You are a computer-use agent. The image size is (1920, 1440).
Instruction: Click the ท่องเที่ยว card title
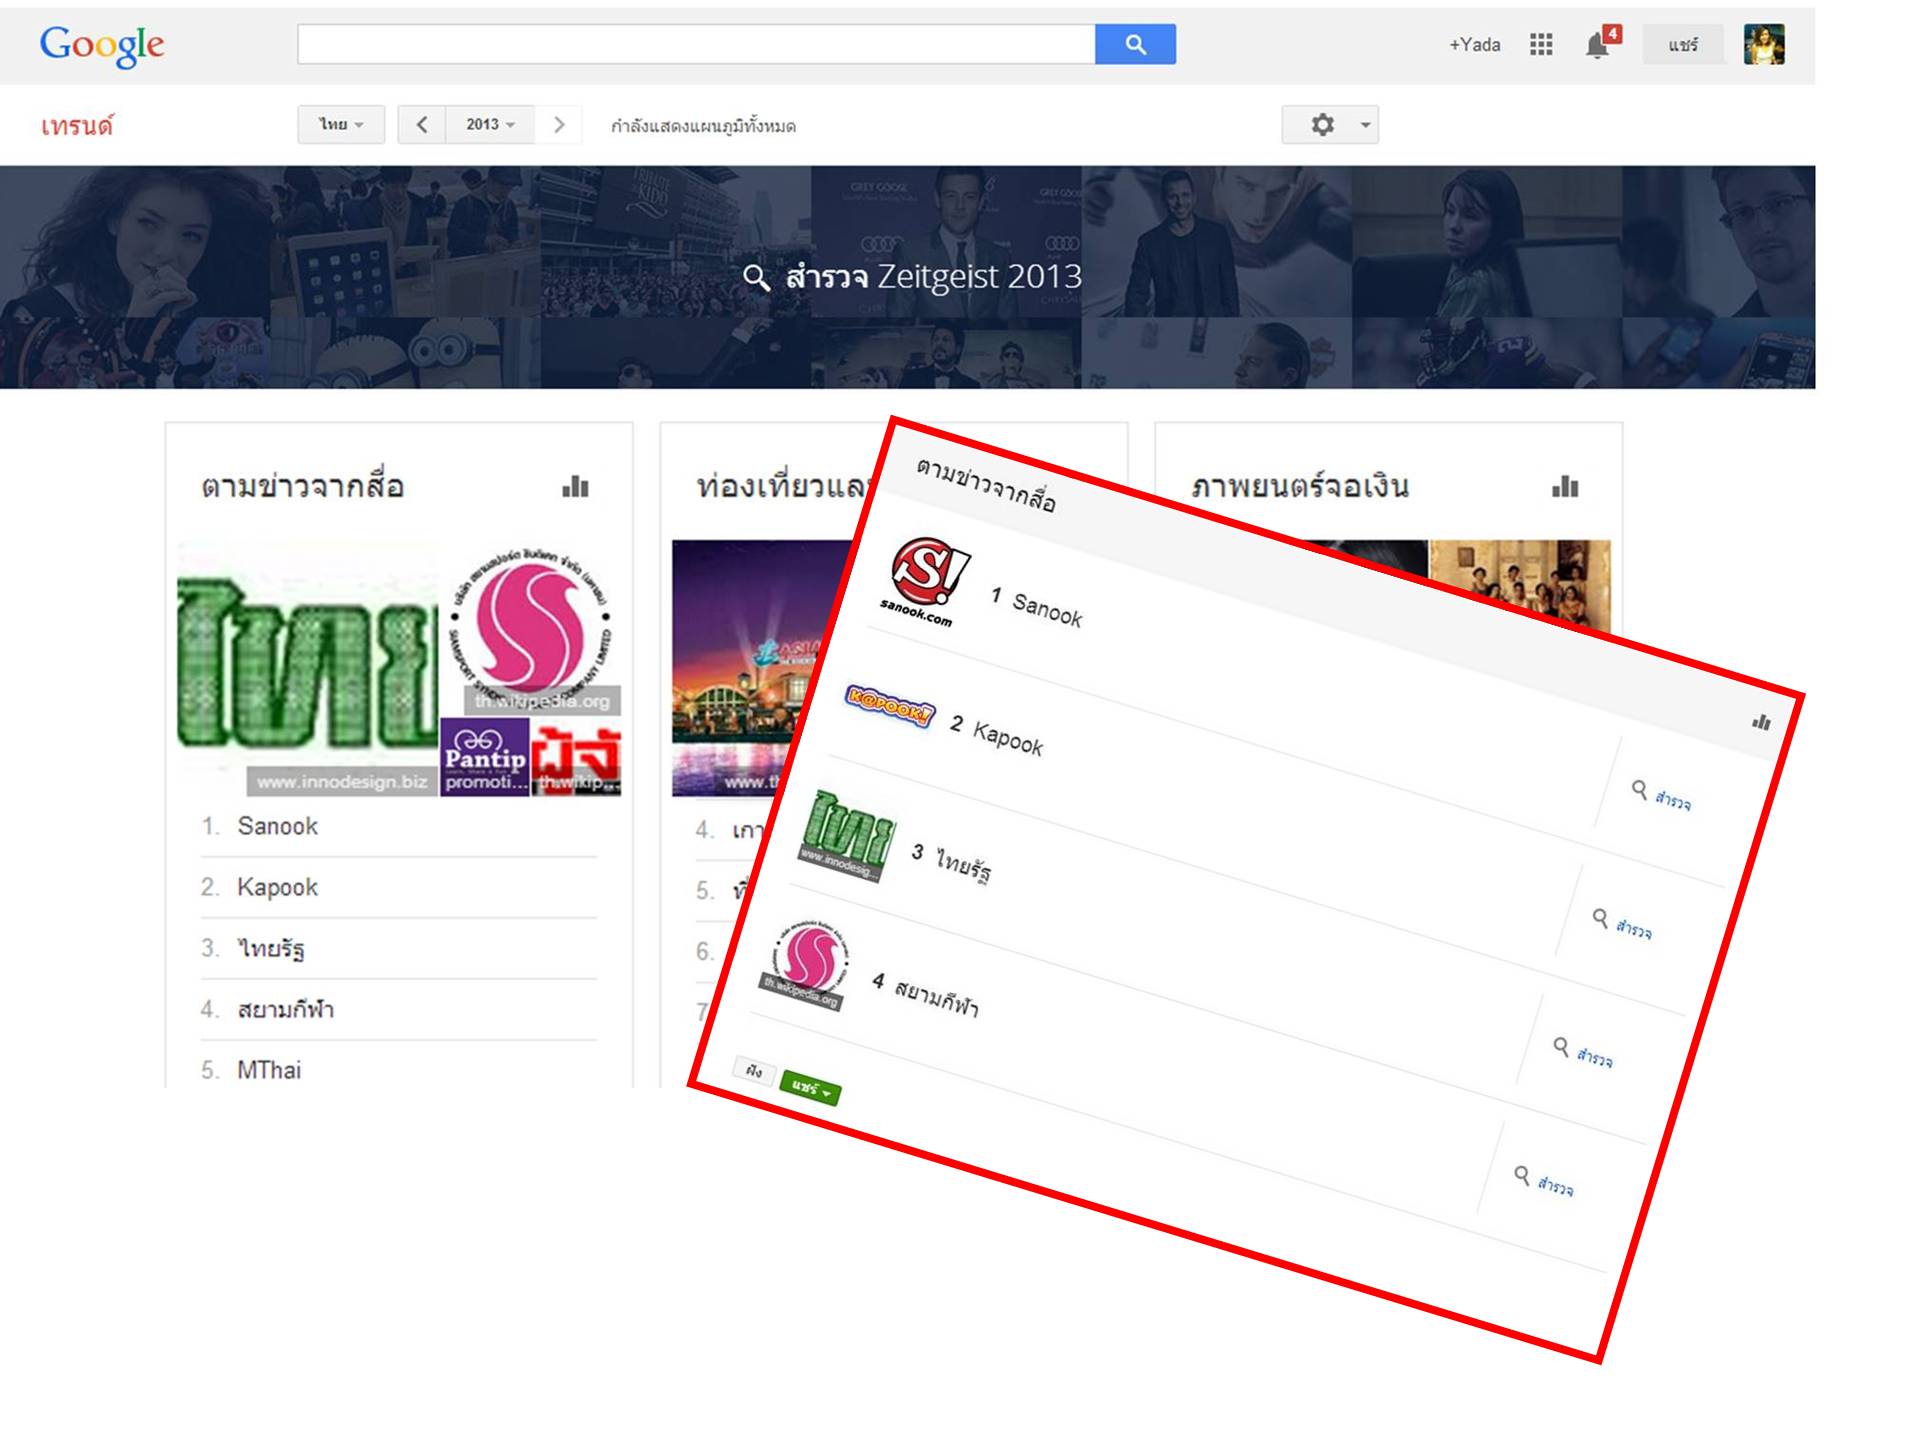[x=780, y=486]
